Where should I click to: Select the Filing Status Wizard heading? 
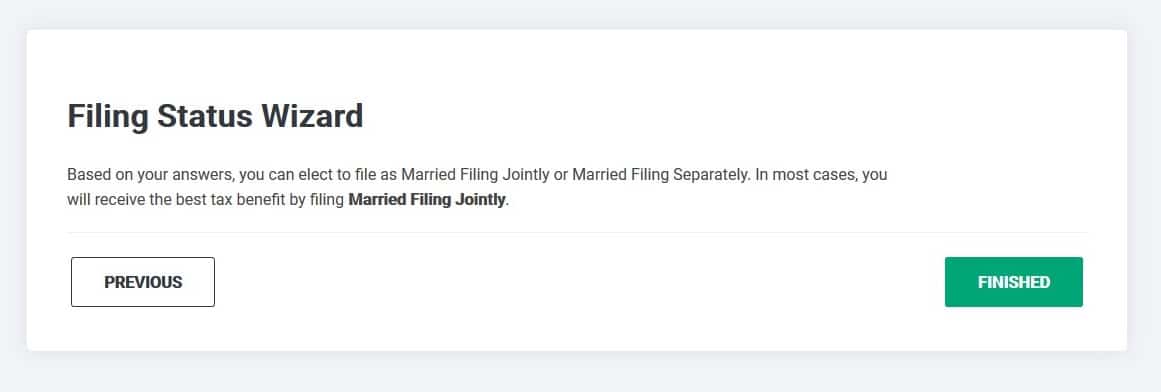(215, 116)
